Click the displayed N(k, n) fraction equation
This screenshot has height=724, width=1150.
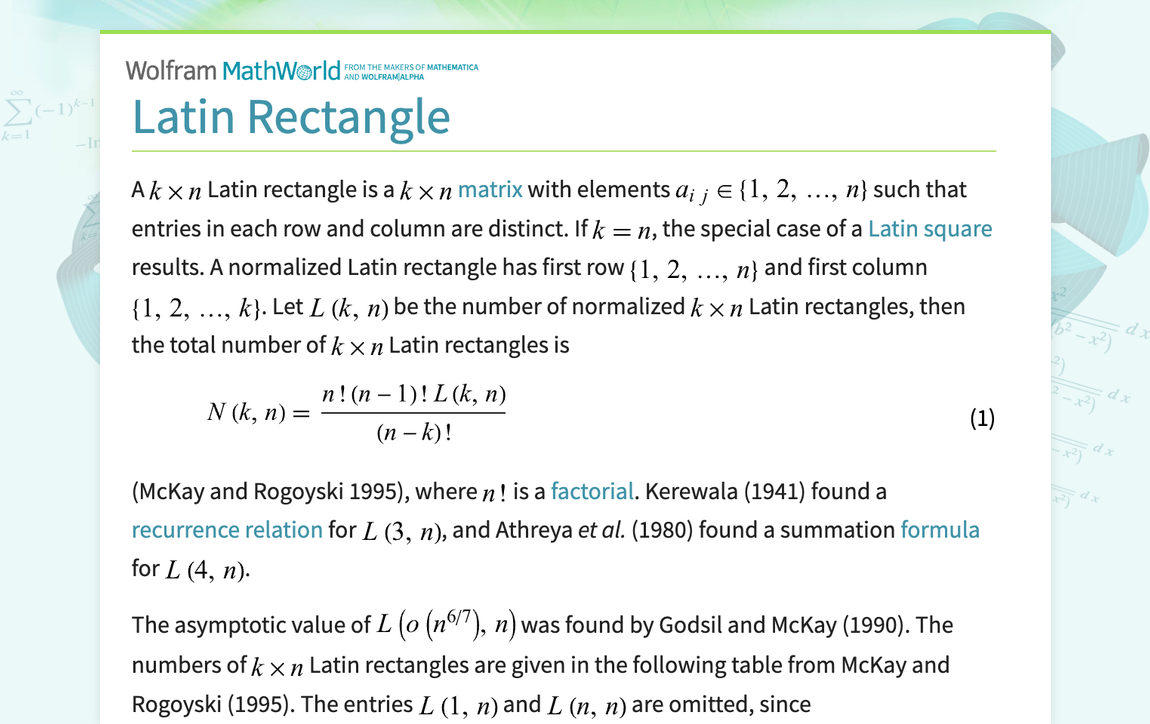point(357,412)
